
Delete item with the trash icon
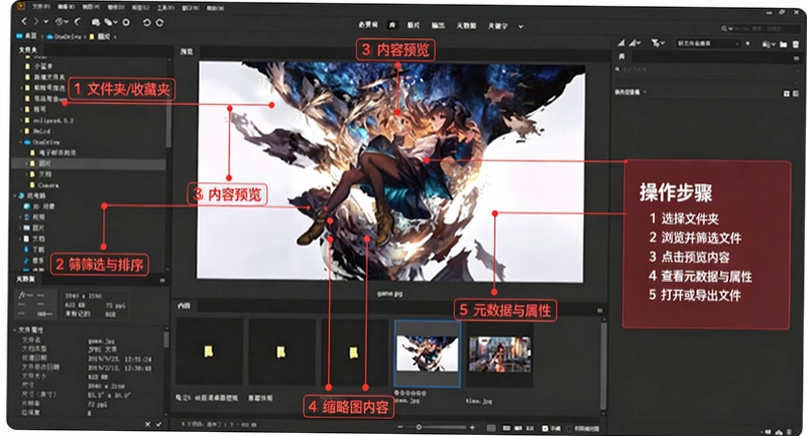click(x=796, y=44)
